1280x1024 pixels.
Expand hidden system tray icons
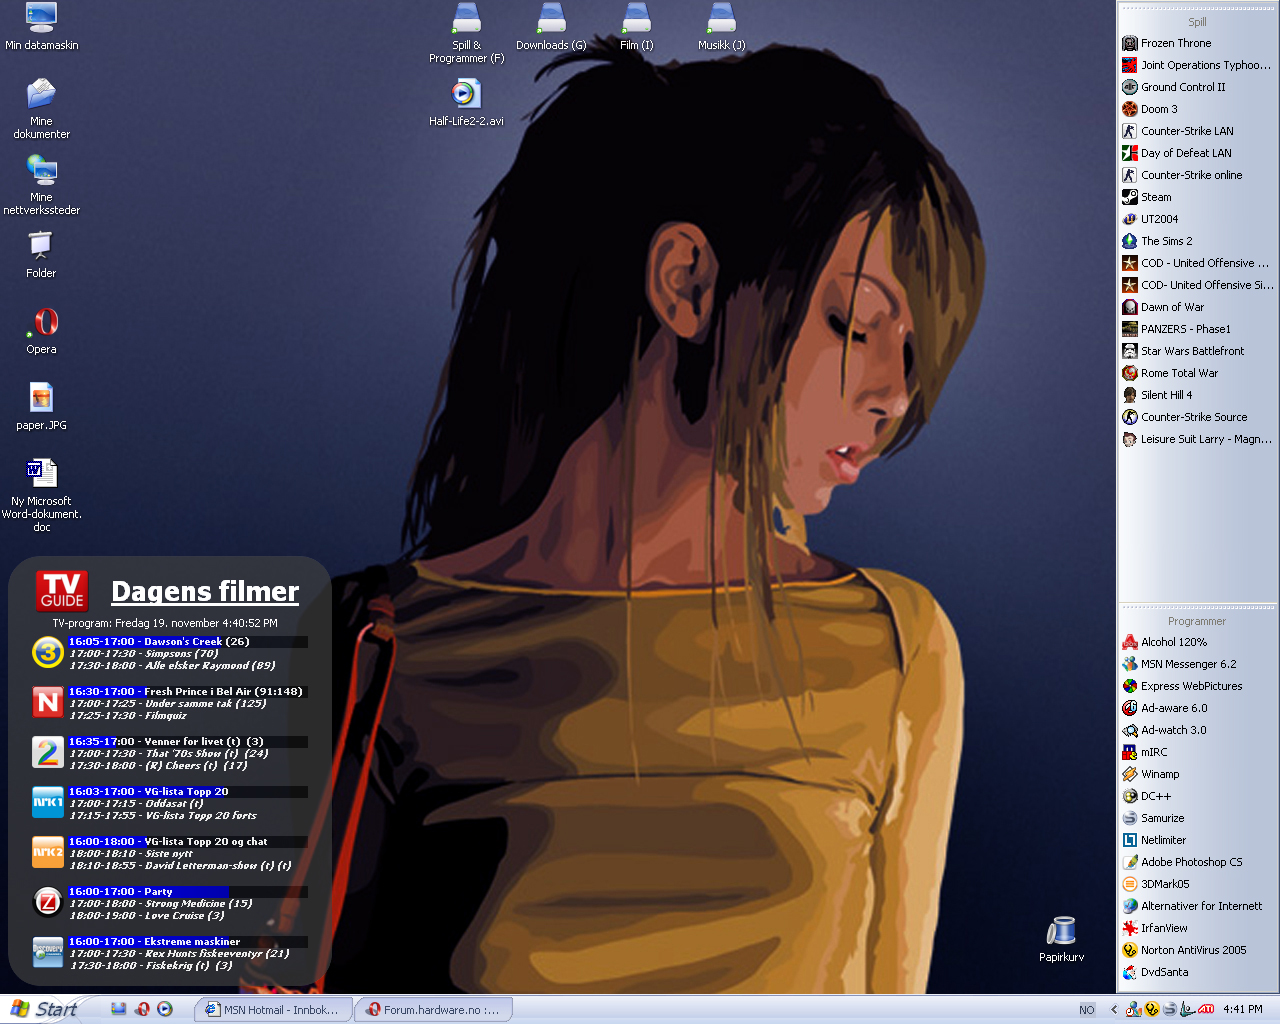pos(1114,1010)
